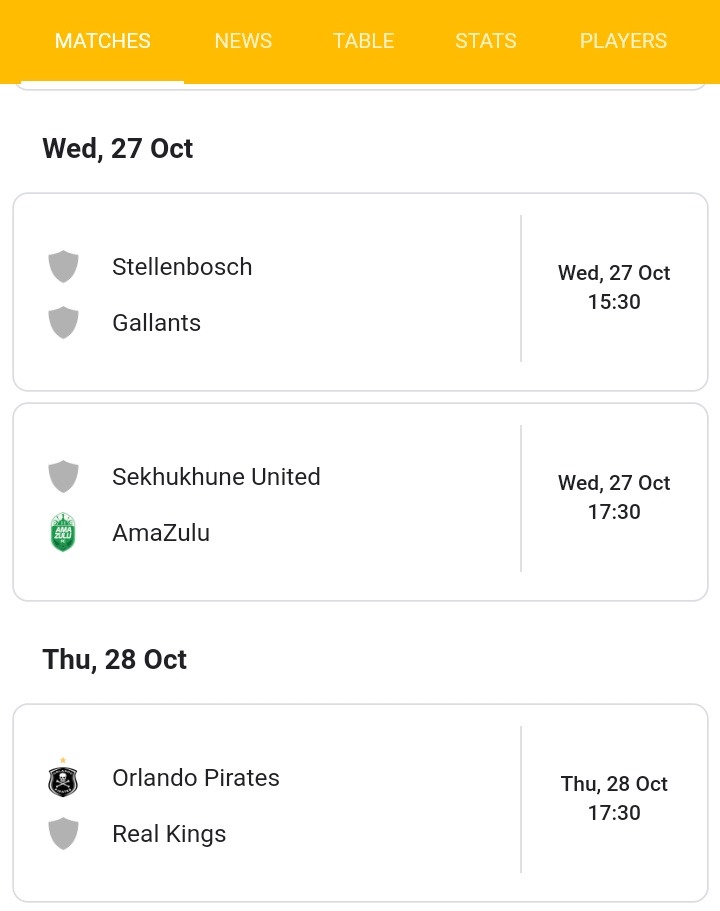
Task: Select the MATCHES tab
Action: (103, 41)
